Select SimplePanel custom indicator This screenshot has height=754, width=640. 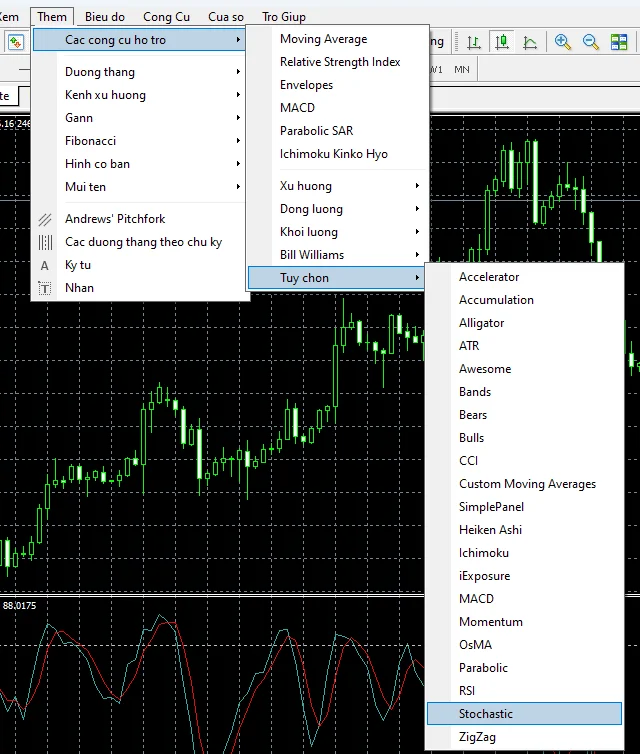(524, 507)
